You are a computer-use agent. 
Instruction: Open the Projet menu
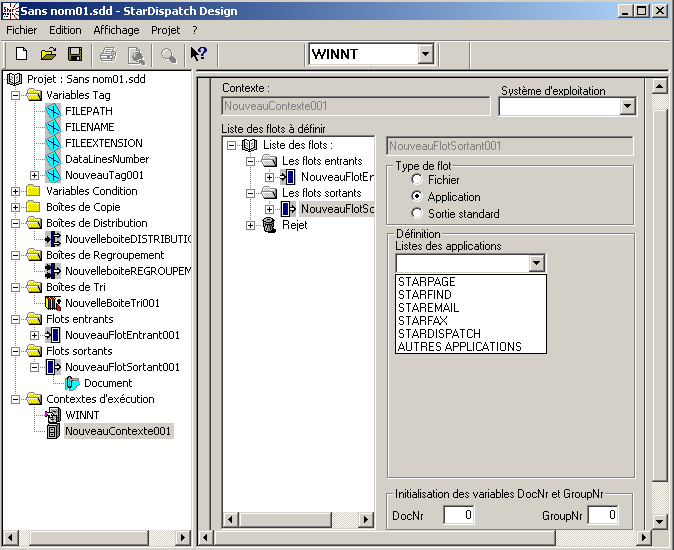tap(166, 30)
